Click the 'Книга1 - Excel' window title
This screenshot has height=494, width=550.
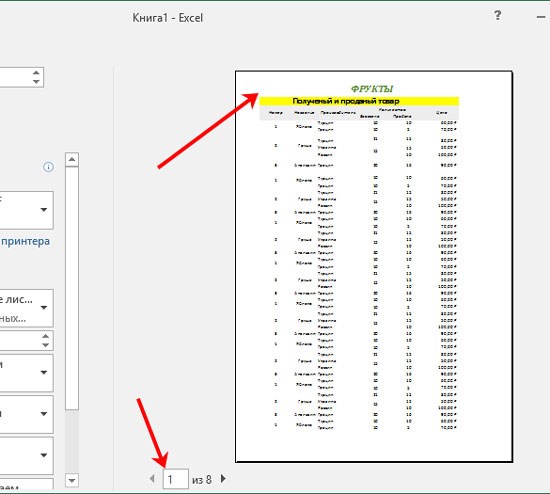168,18
